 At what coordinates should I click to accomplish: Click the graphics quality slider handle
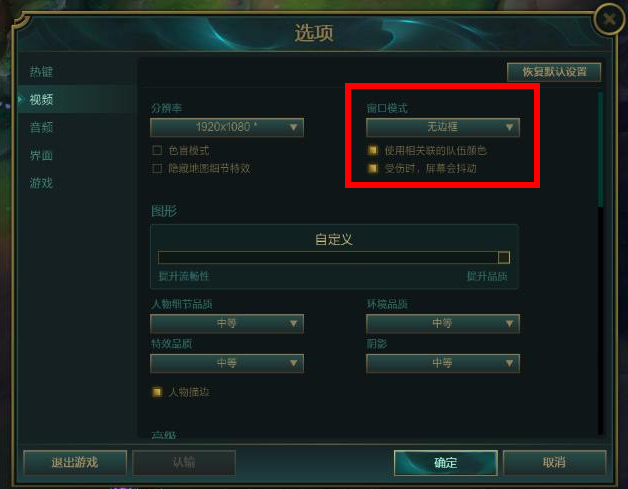pos(504,257)
